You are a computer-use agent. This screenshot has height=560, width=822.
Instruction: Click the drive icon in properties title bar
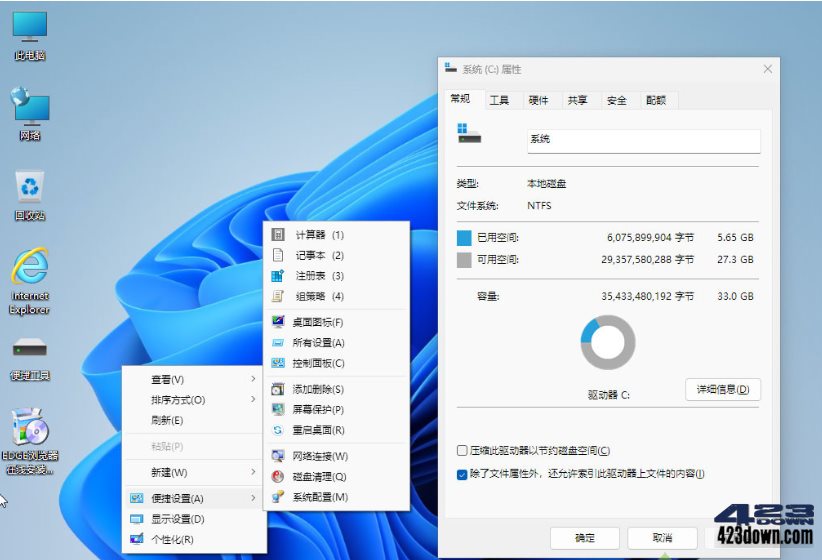[450, 68]
